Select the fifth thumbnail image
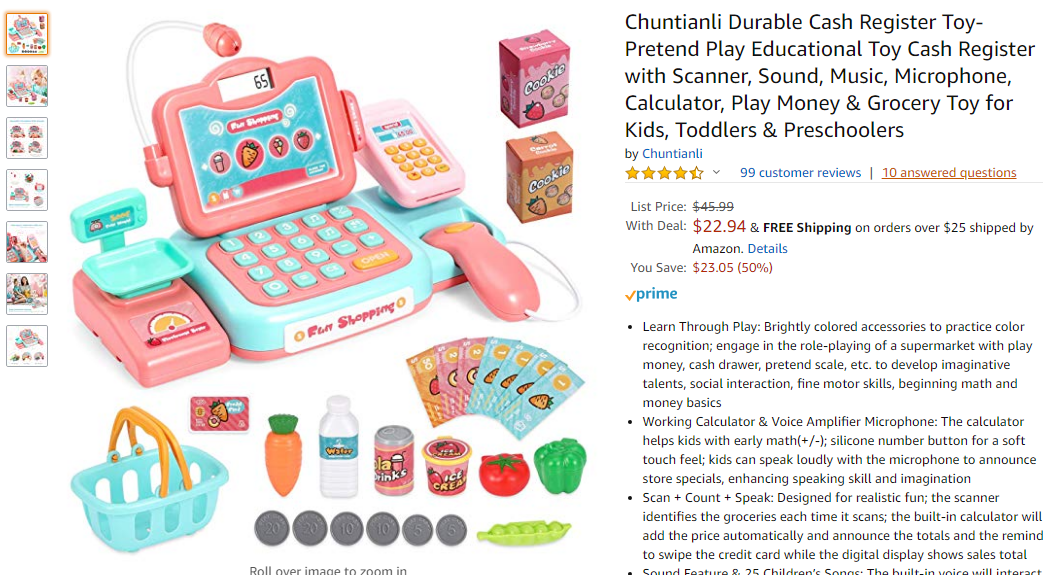1043x575 pixels. [x=27, y=242]
